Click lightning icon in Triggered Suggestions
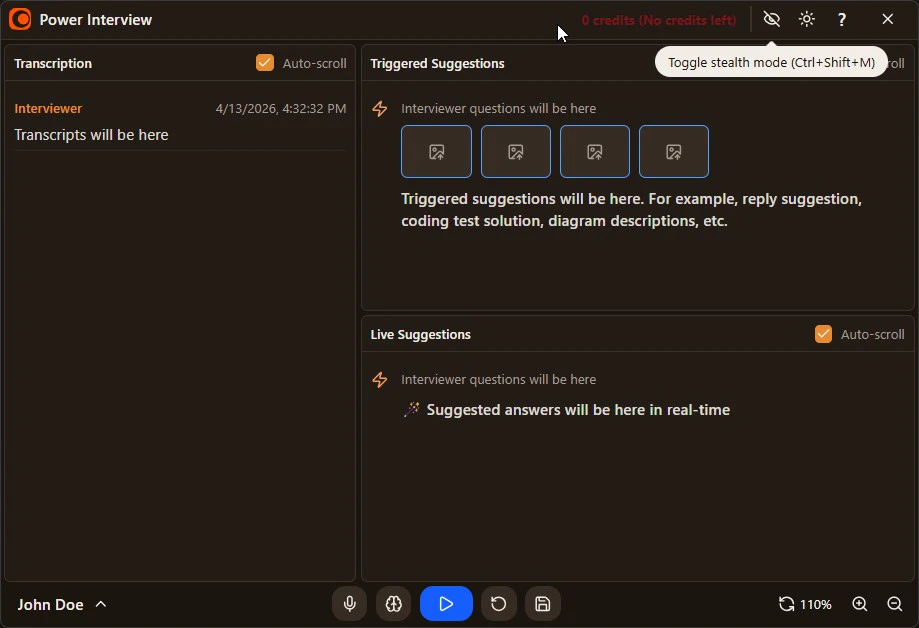The width and height of the screenshot is (919, 628). point(380,108)
